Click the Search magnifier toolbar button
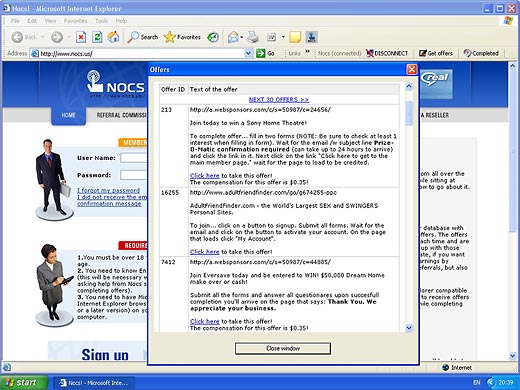 point(143,37)
